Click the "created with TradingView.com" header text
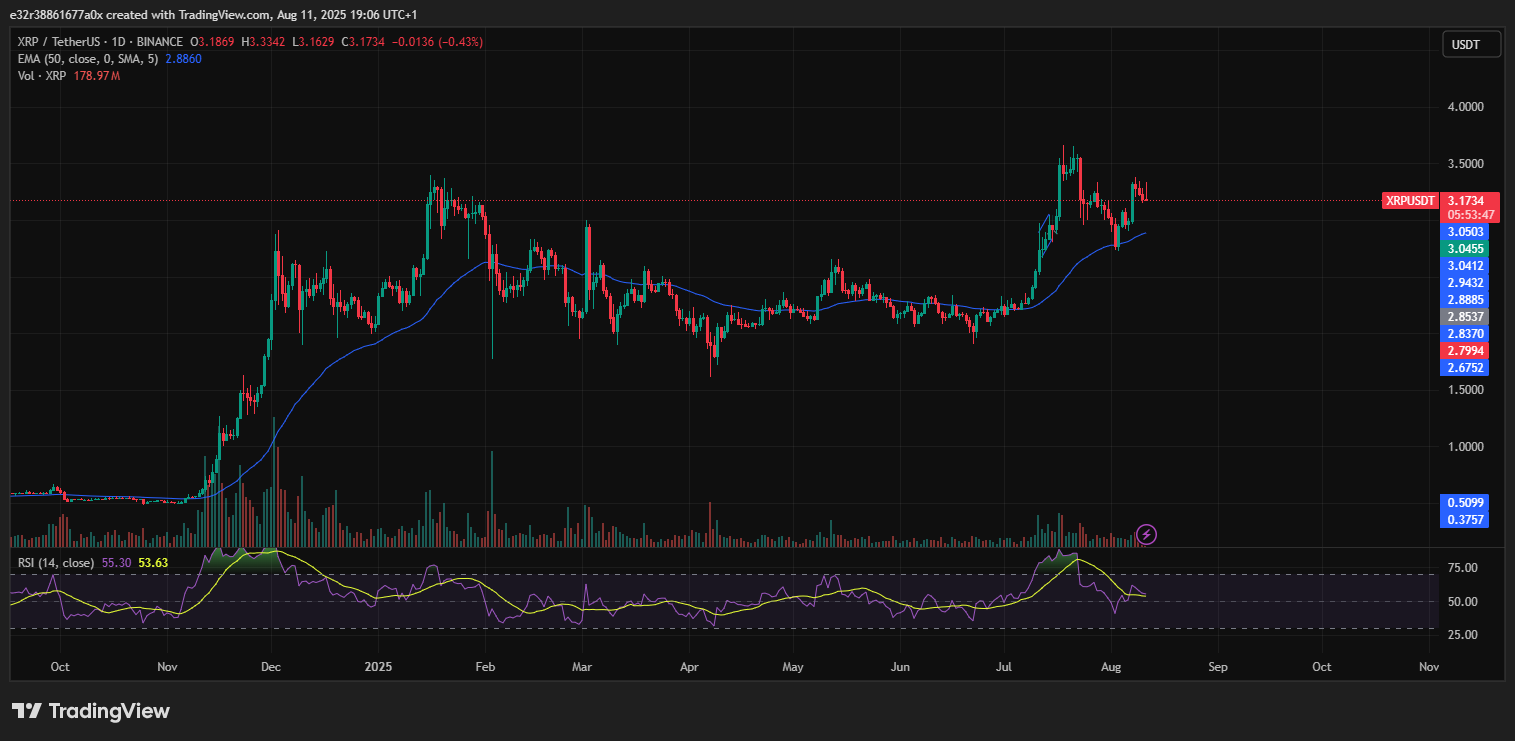Image resolution: width=1515 pixels, height=741 pixels. pyautogui.click(x=186, y=15)
